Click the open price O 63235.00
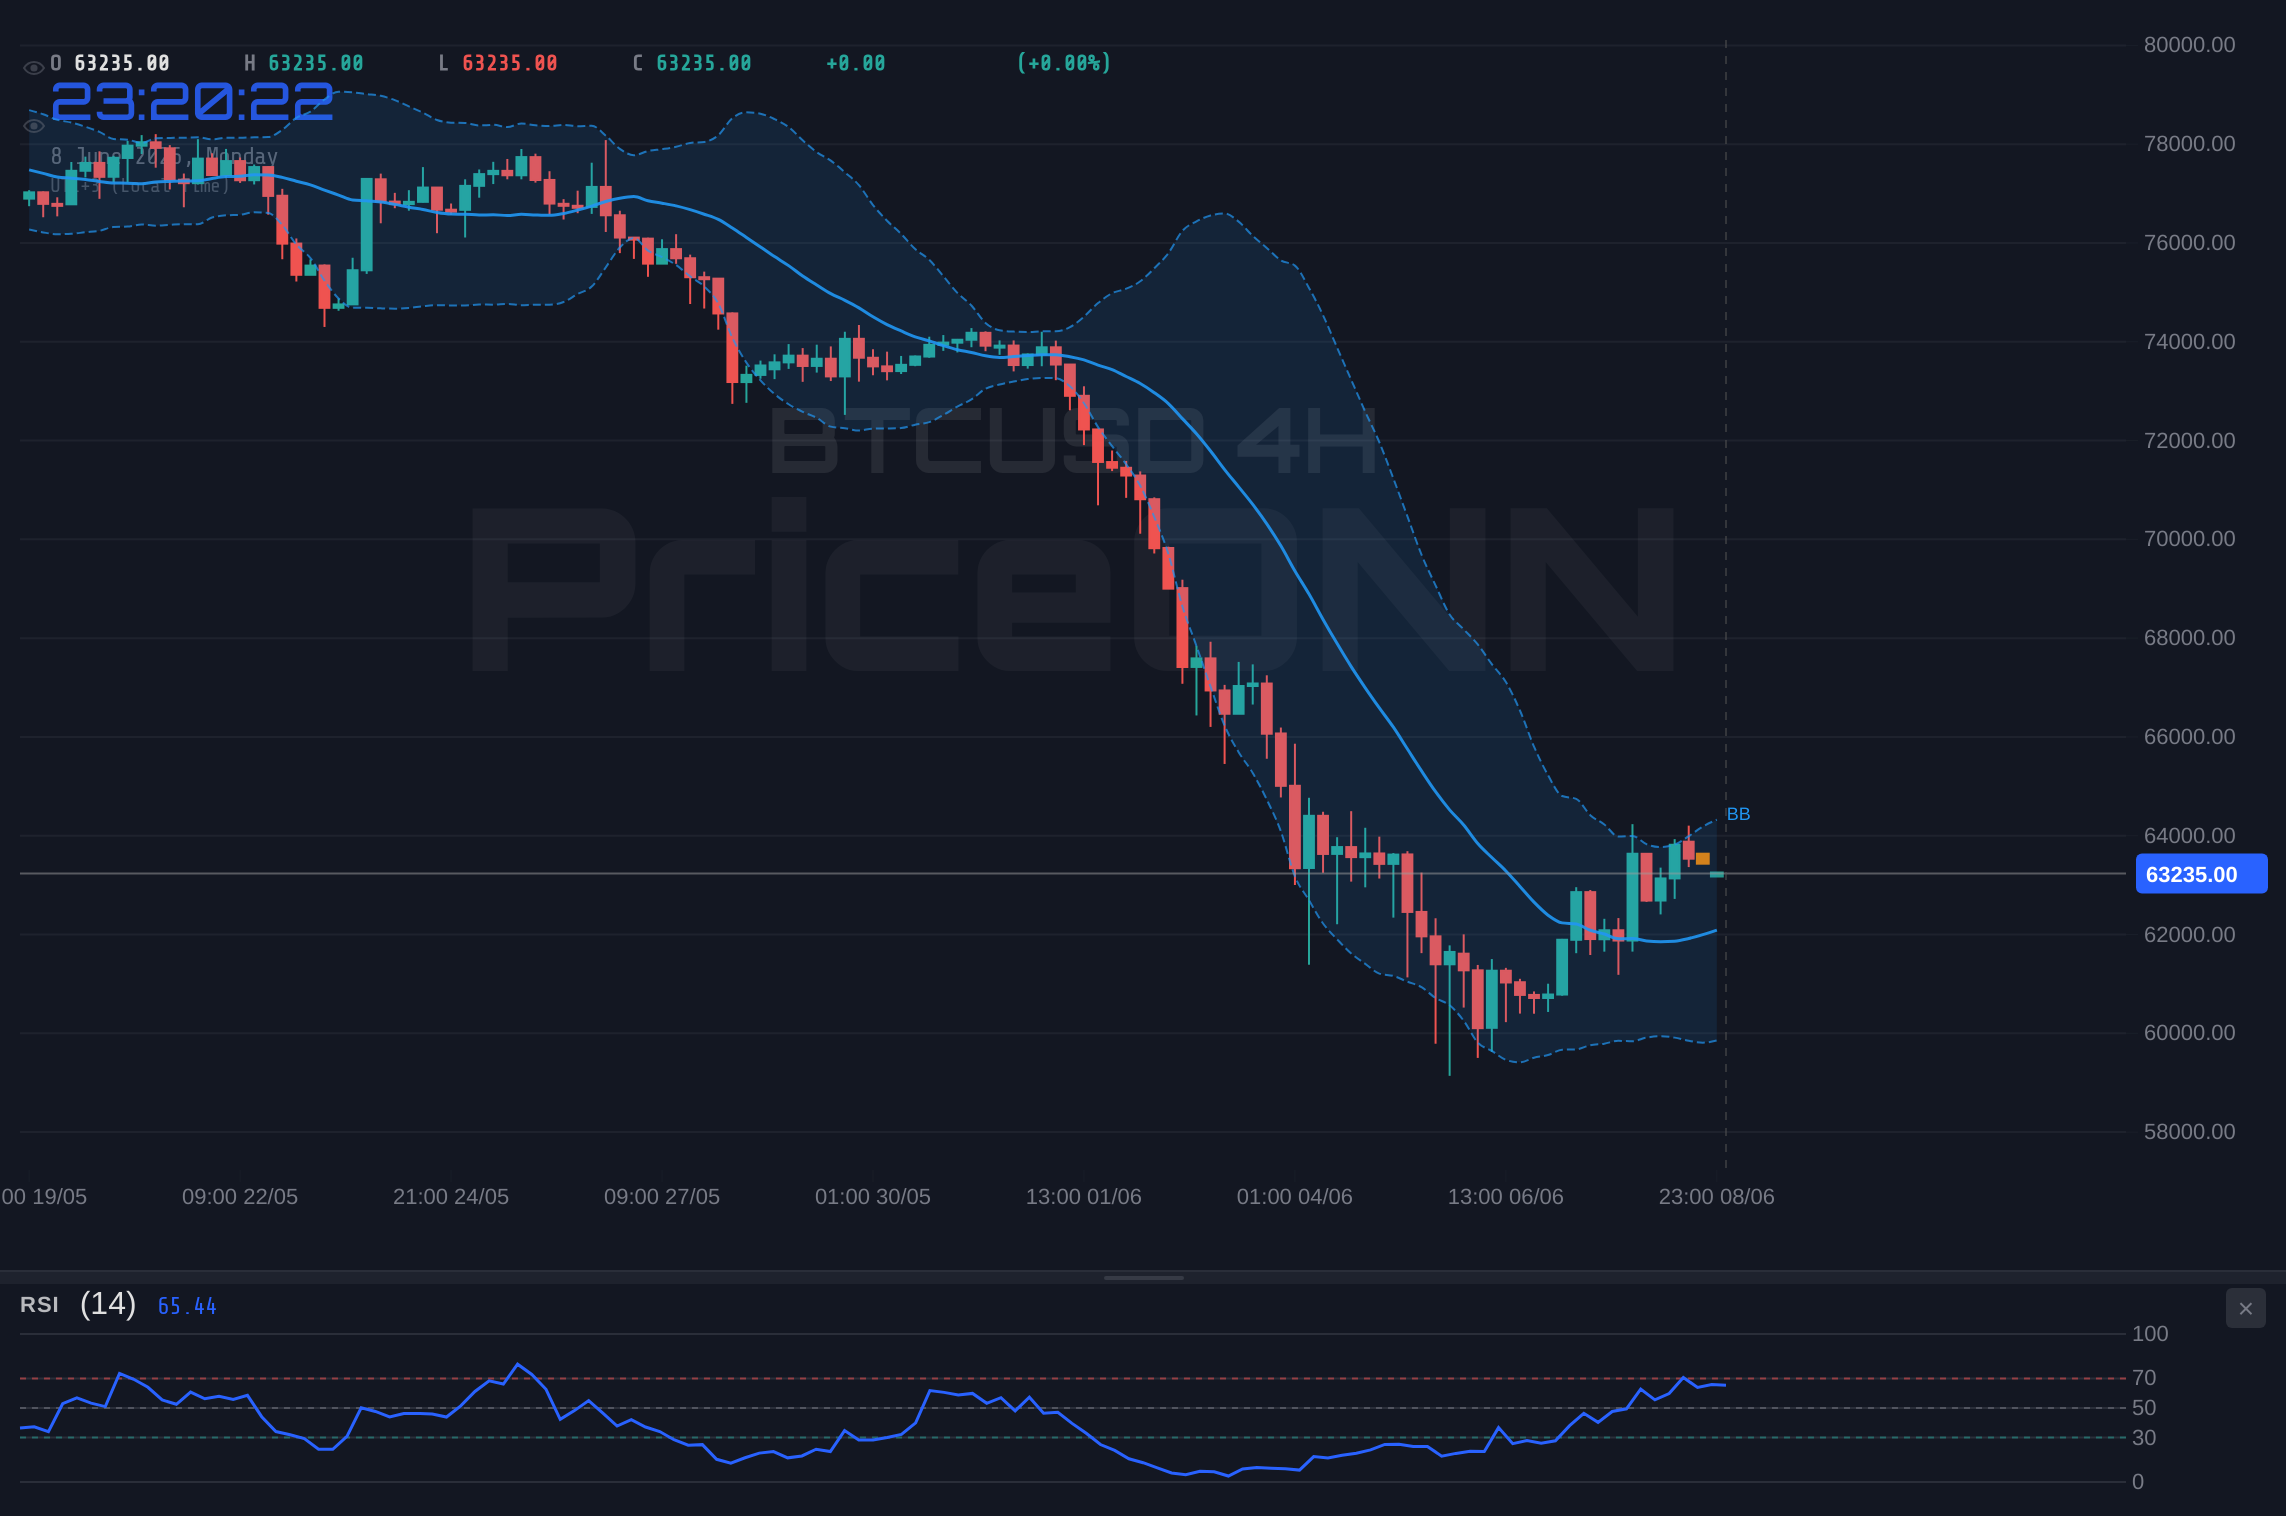The height and width of the screenshot is (1516, 2286). (x=110, y=63)
